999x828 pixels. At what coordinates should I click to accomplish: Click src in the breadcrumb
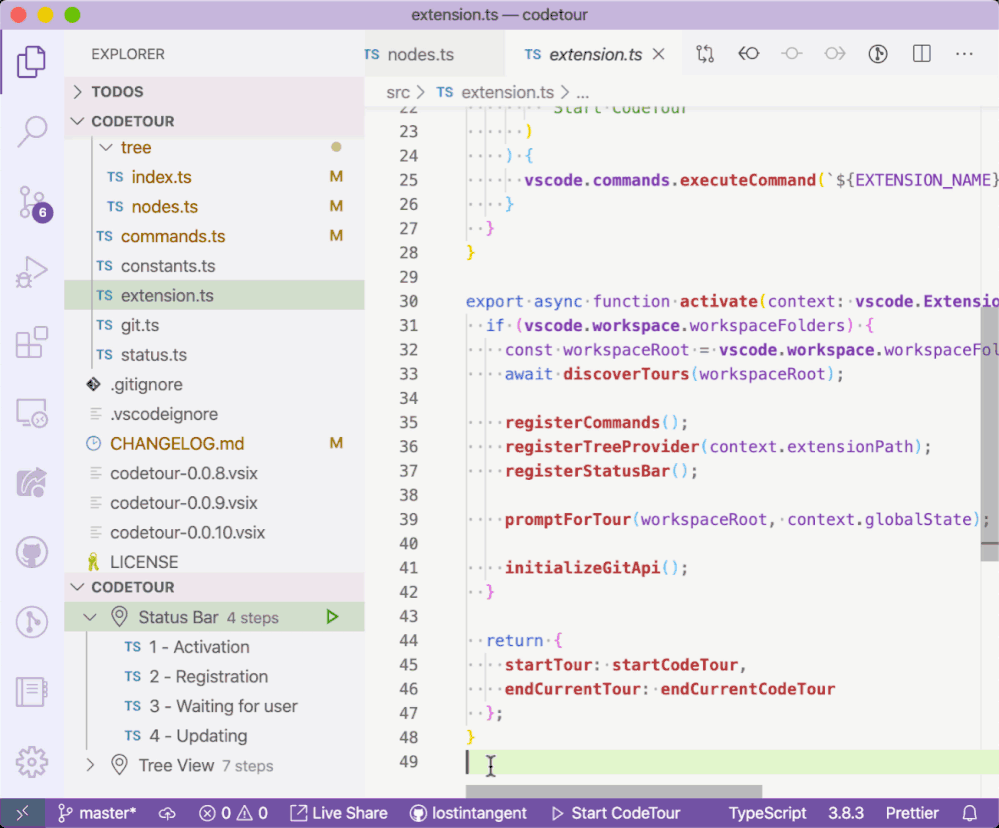[398, 92]
